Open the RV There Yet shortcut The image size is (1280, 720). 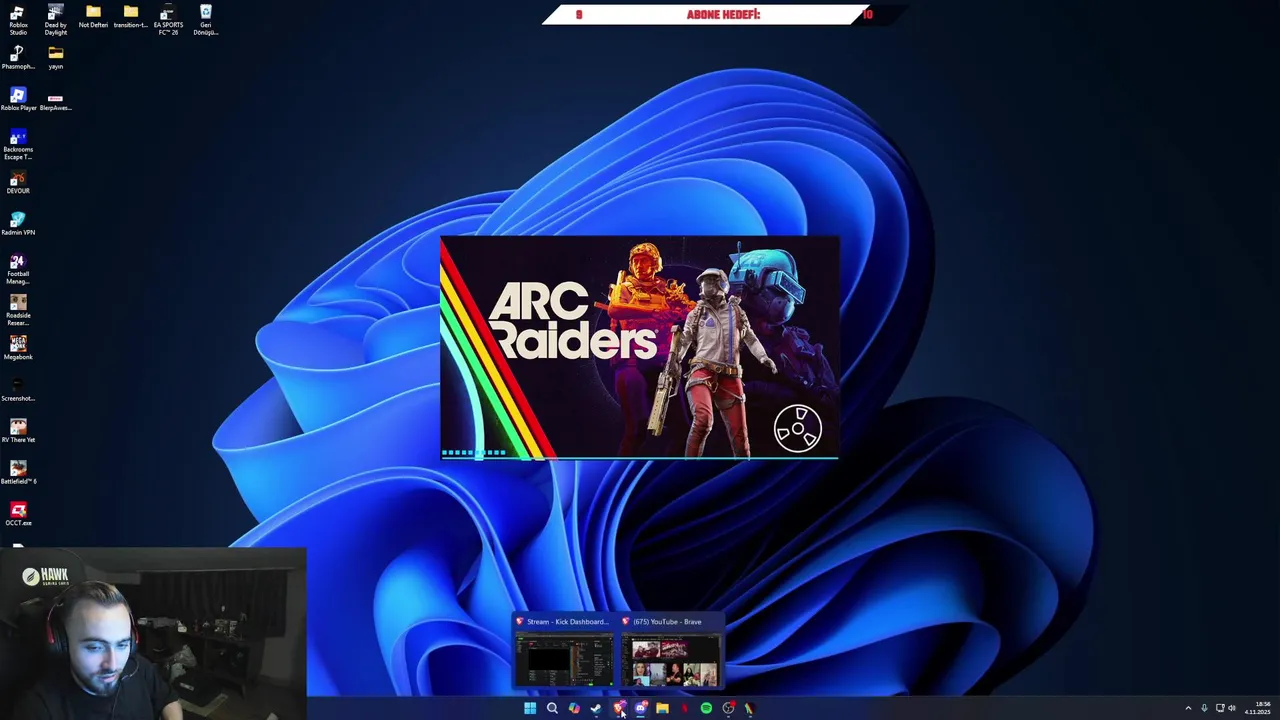pos(18,432)
